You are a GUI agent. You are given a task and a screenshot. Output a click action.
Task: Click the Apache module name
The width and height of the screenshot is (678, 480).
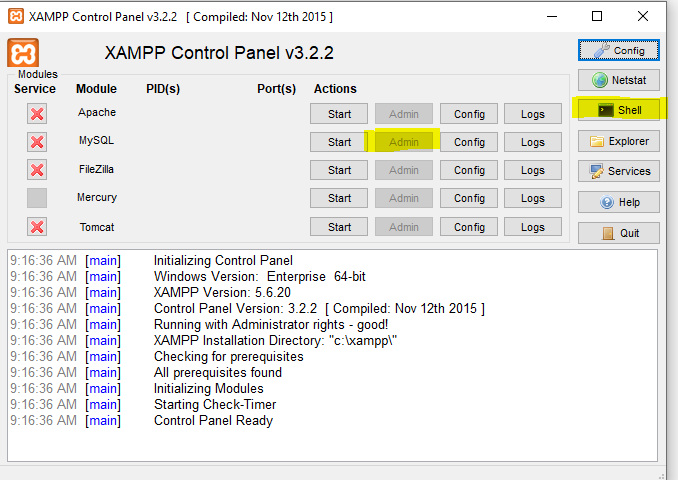point(97,112)
